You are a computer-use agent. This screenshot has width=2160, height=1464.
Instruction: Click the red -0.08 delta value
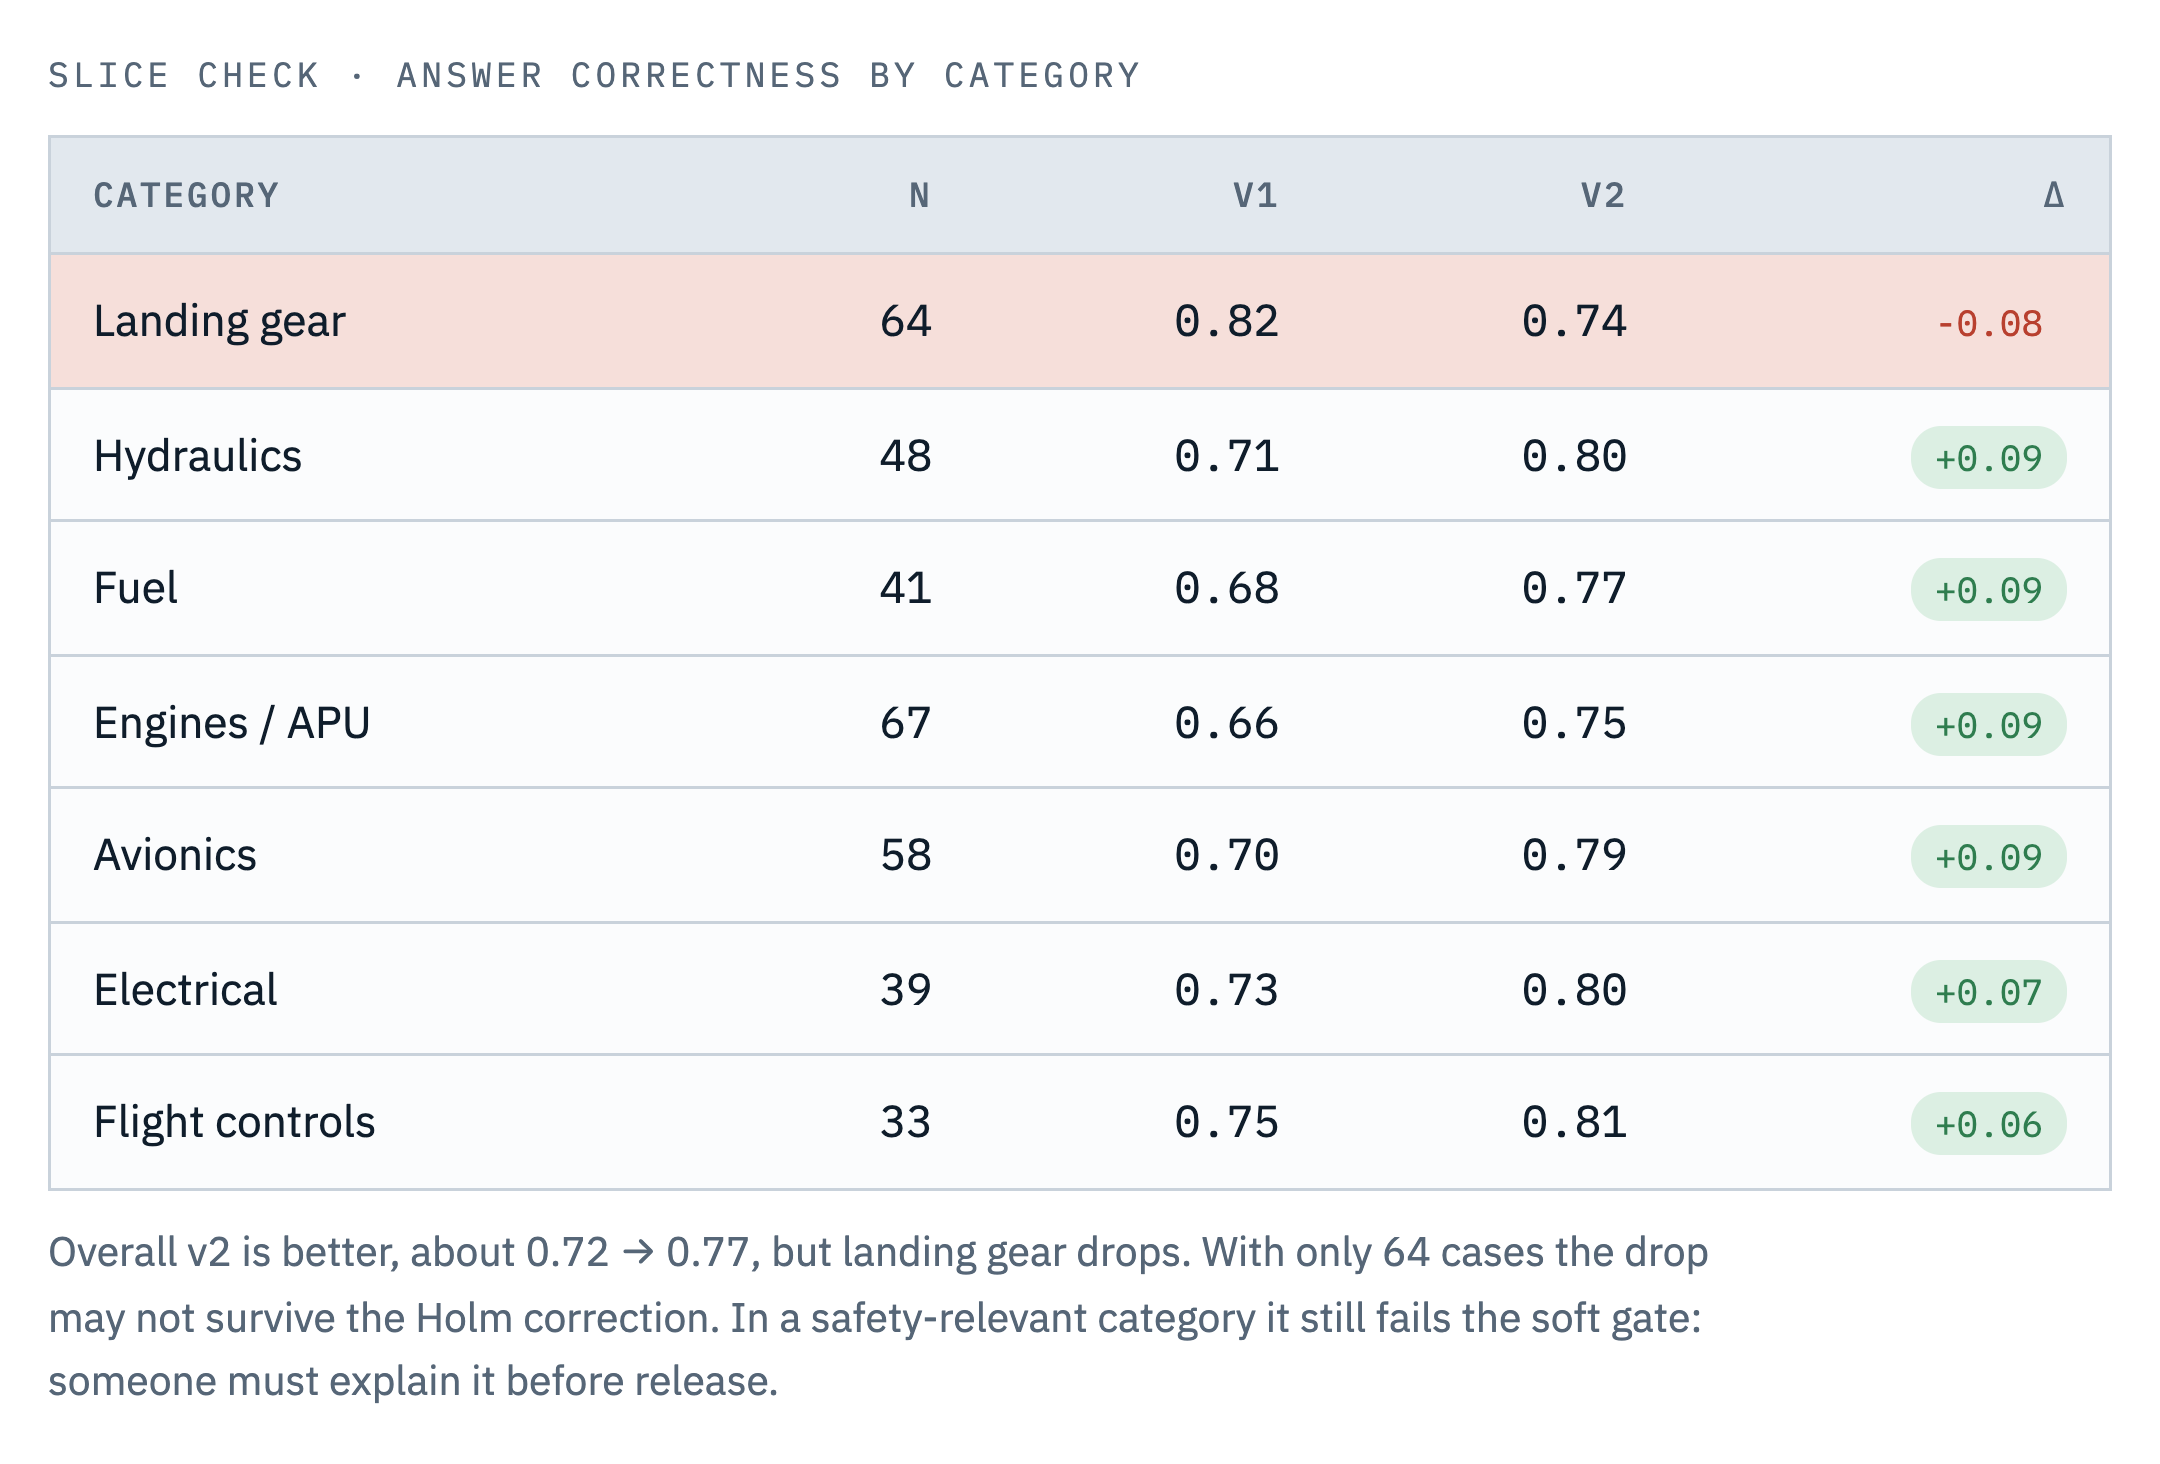click(1989, 324)
